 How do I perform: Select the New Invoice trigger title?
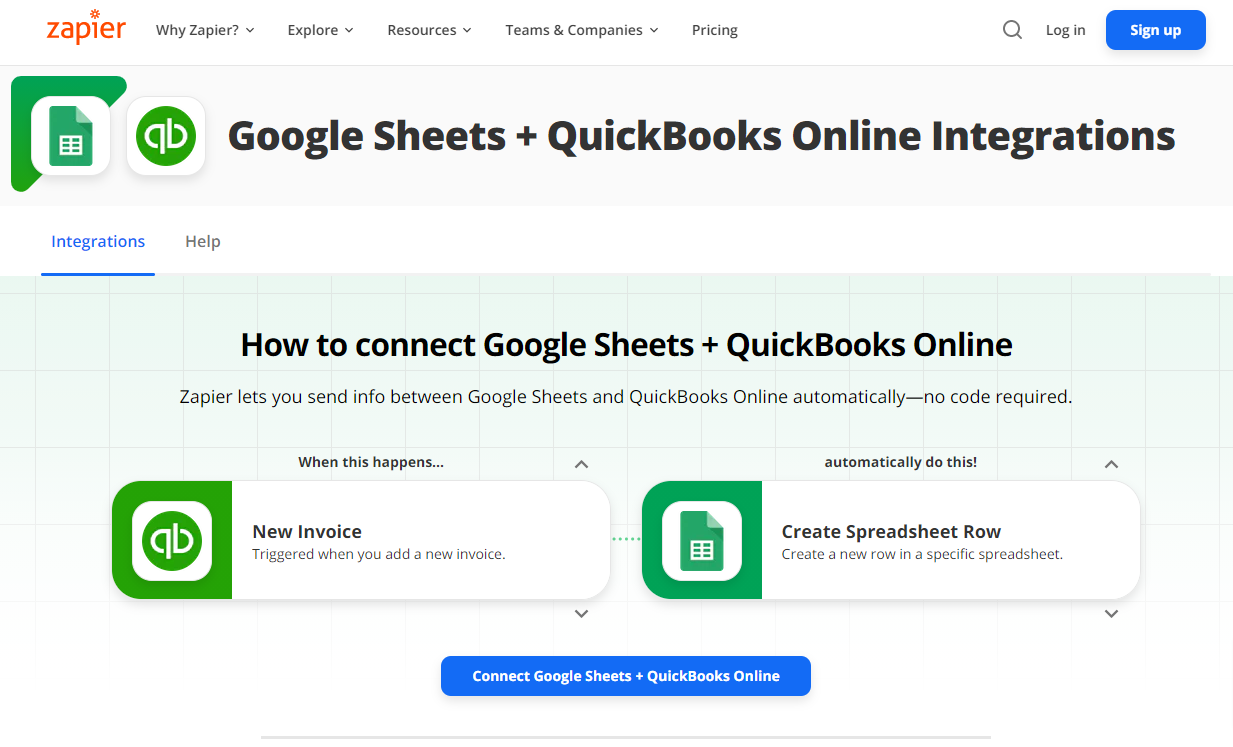(x=307, y=531)
